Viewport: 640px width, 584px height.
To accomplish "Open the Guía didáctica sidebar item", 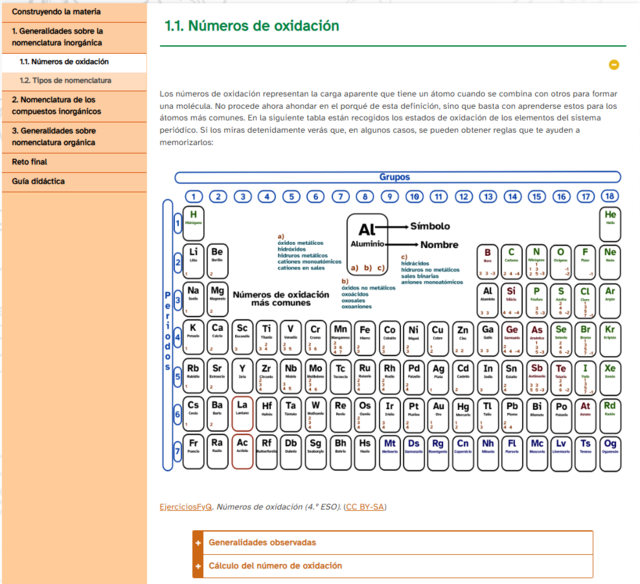I will click(x=39, y=182).
